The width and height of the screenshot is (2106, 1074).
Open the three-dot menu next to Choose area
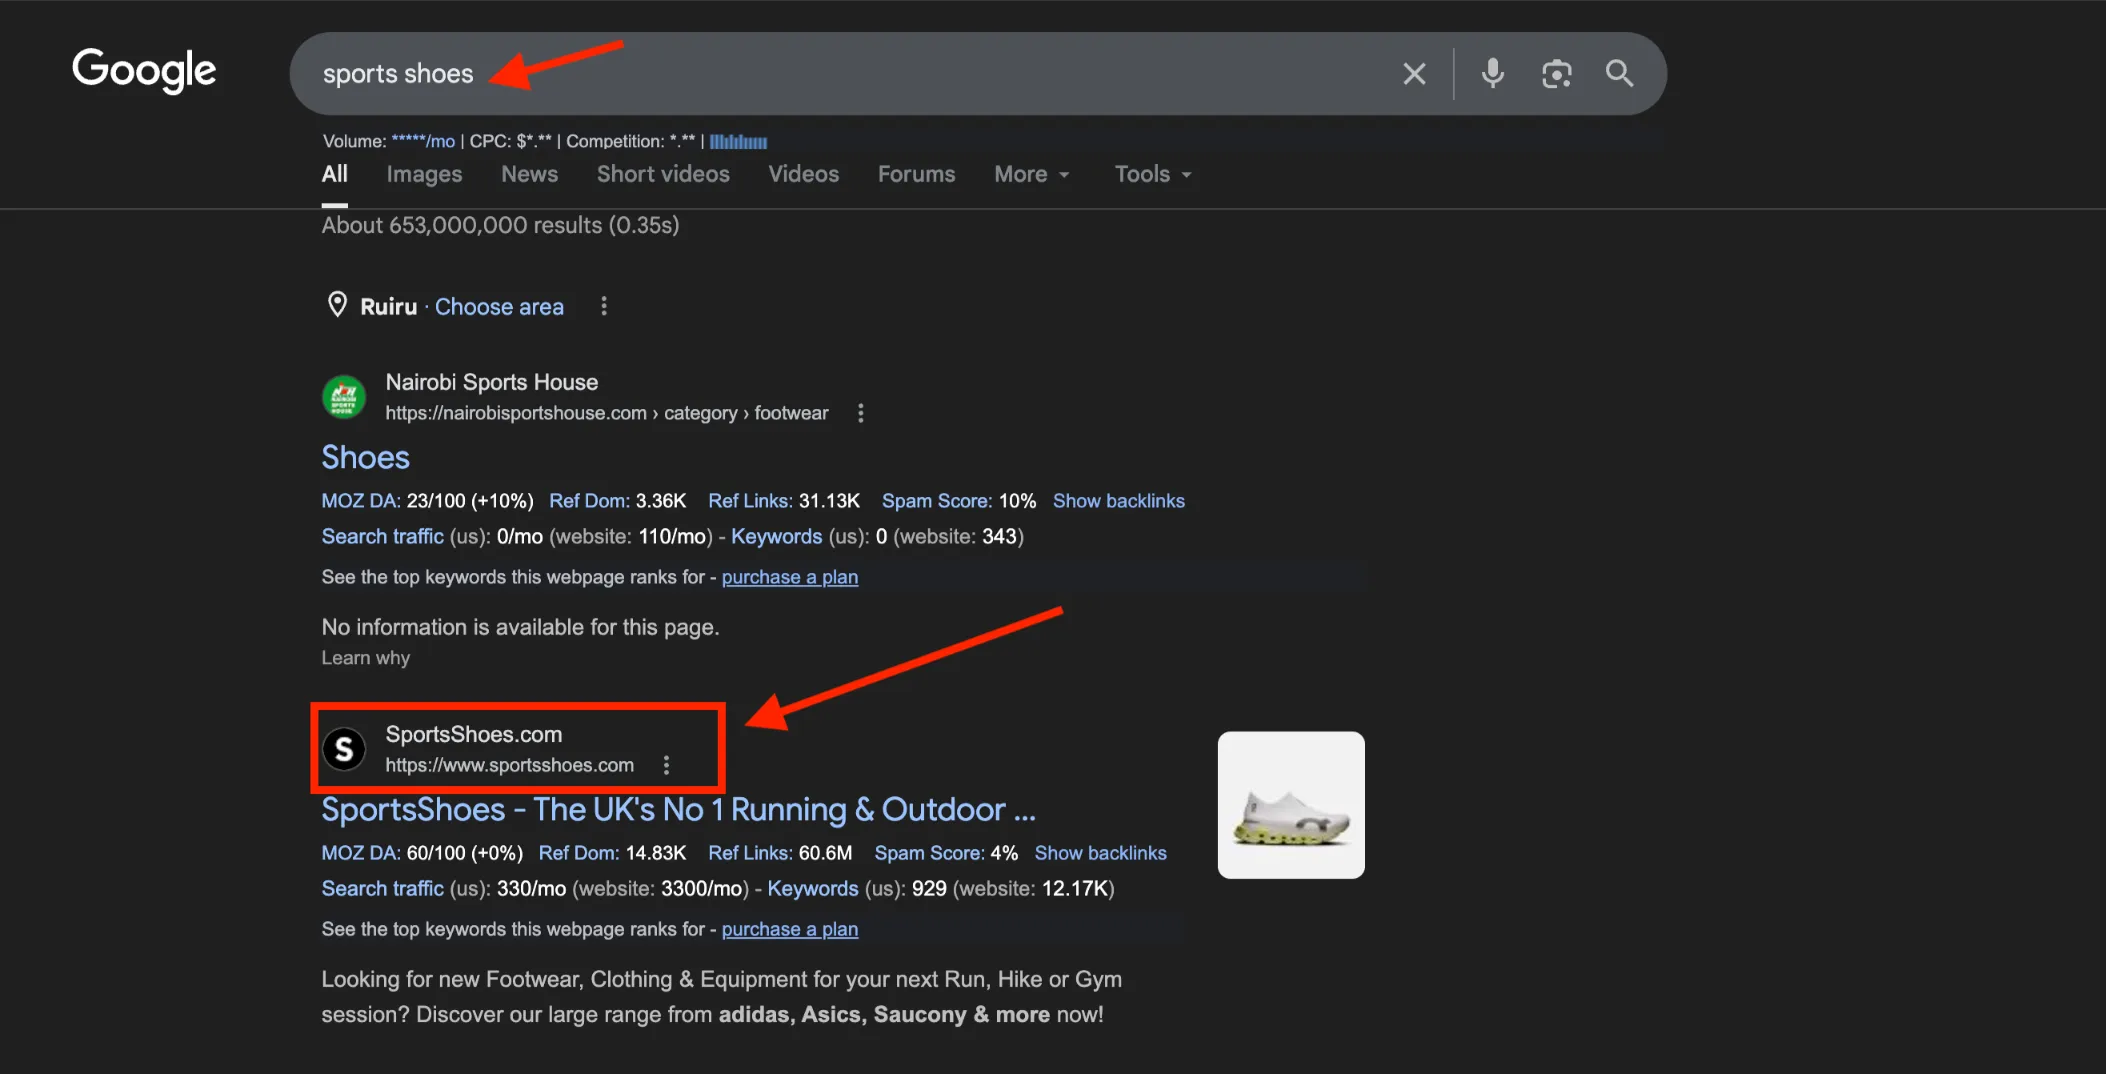[604, 306]
